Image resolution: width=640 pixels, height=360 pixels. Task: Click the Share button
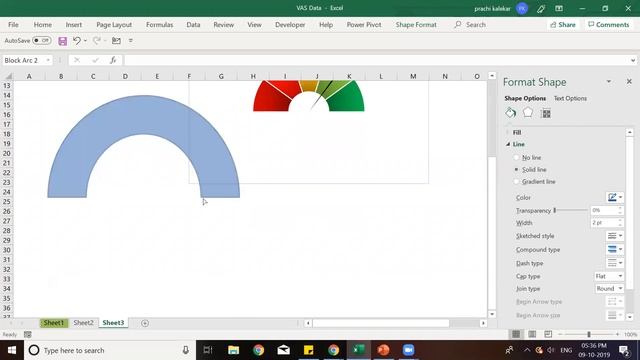click(563, 24)
